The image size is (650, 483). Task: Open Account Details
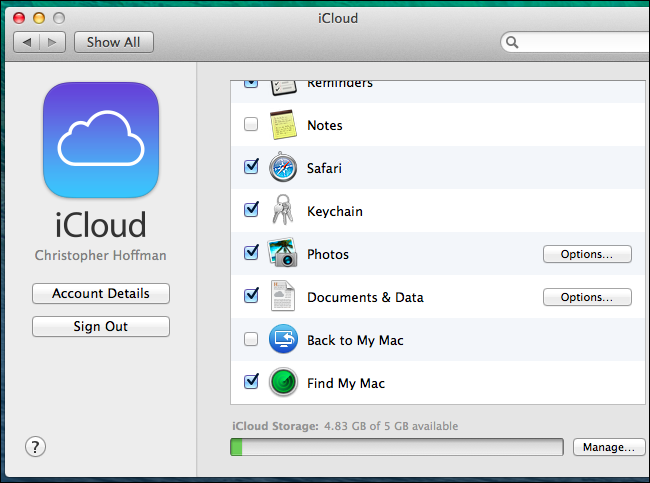coord(101,293)
